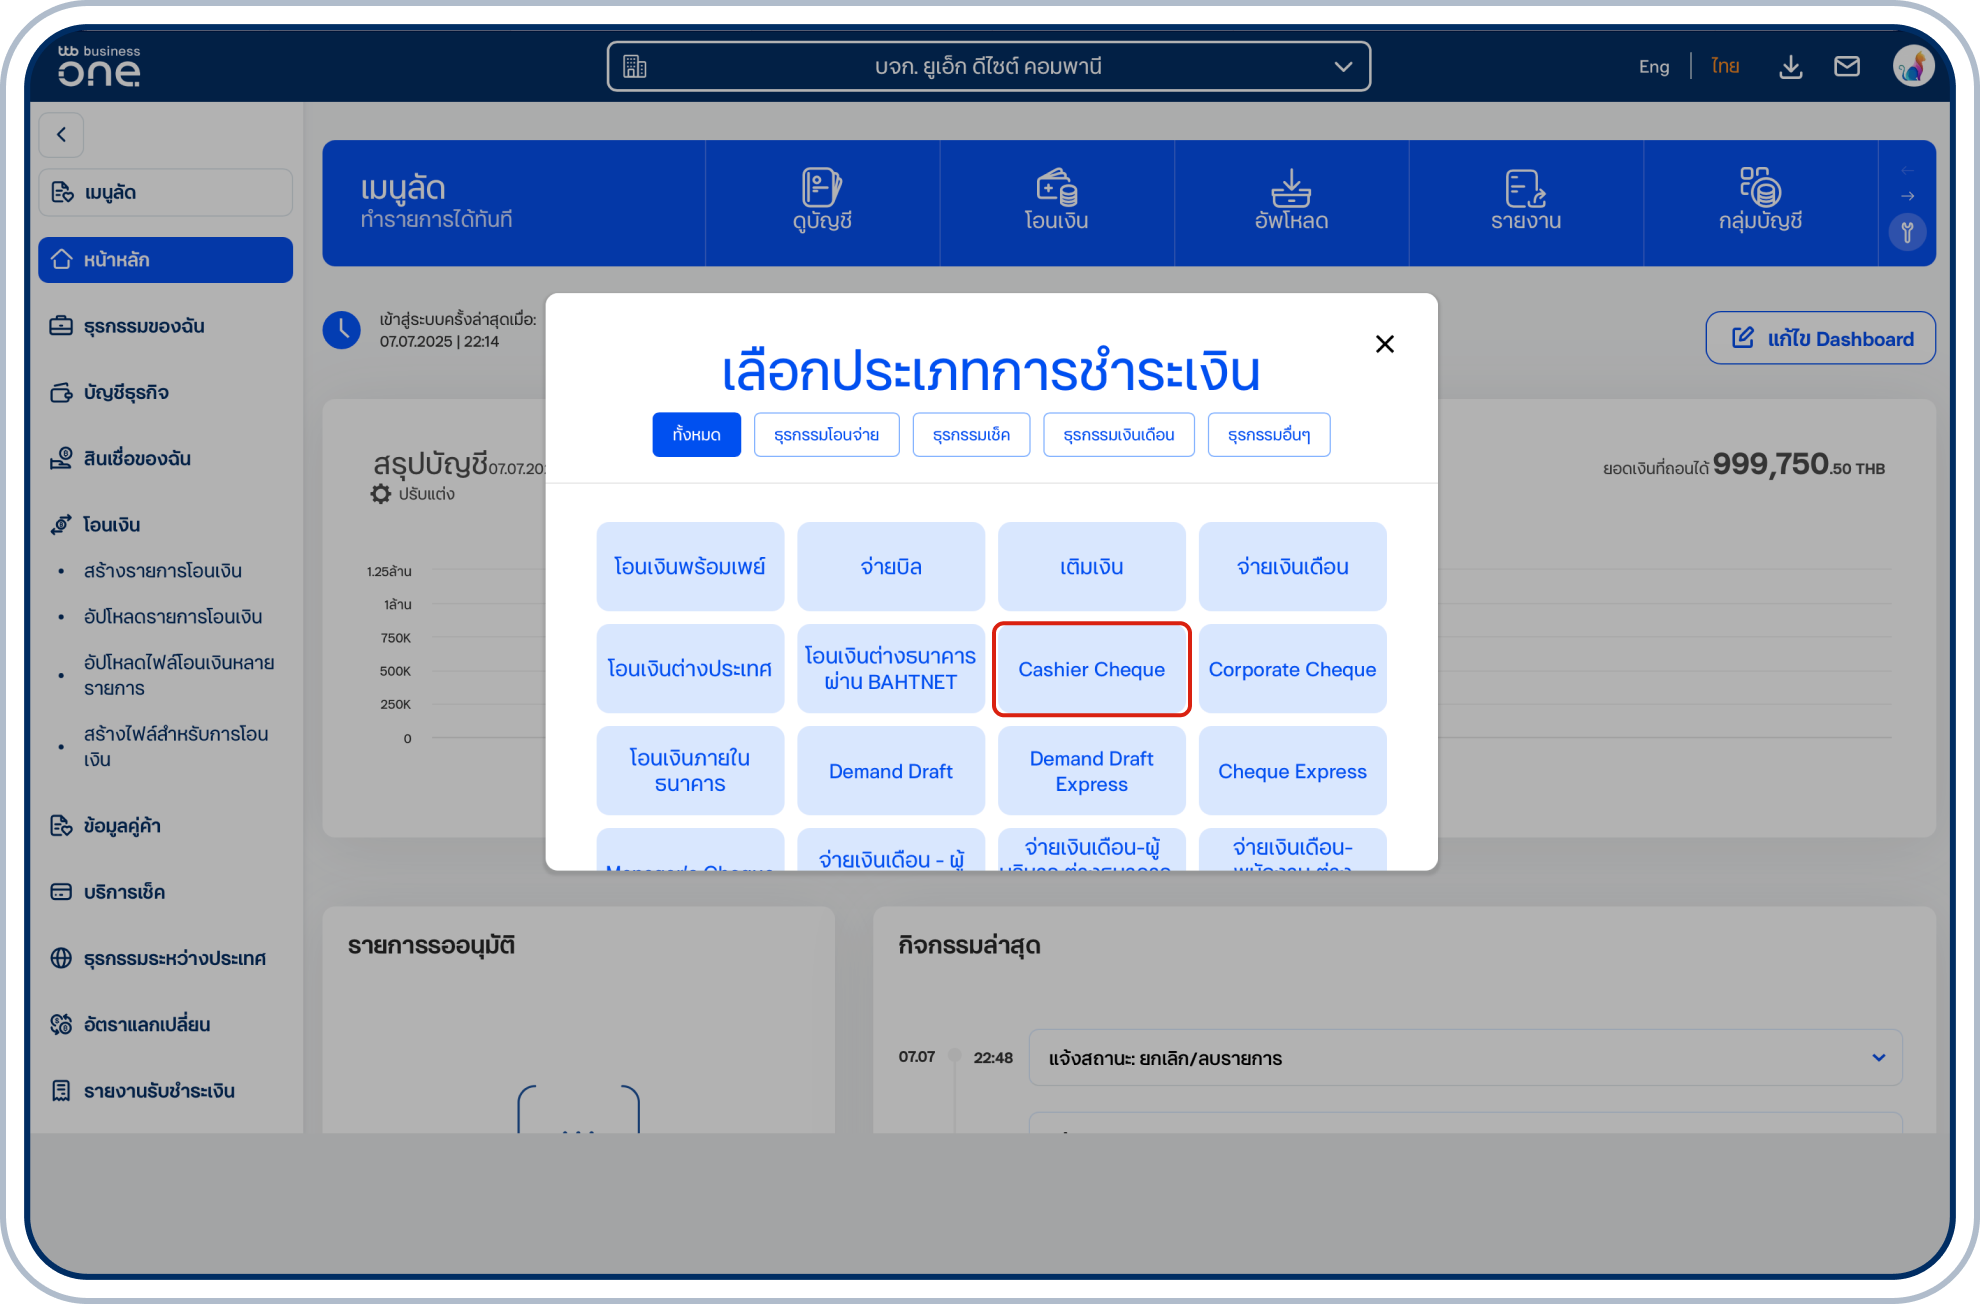Open สร้างไฟล์สำหรับการโอนเงิน submenu item
Screen dimensions: 1980x1304
pos(176,746)
